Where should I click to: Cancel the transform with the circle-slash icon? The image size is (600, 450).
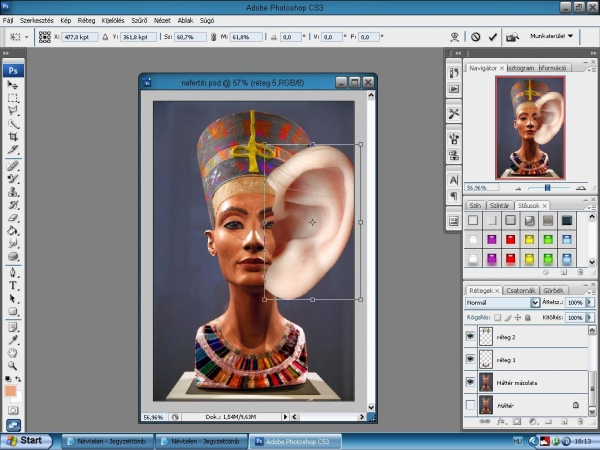(475, 37)
